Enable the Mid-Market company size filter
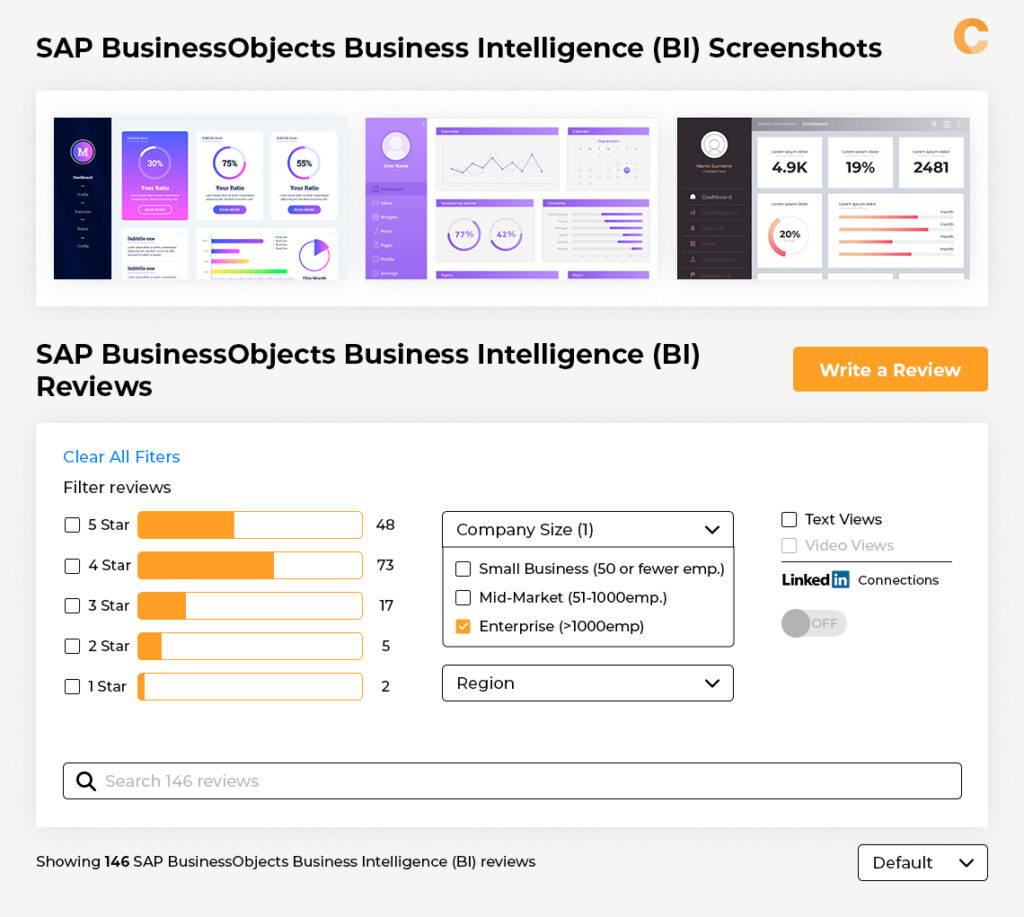The height and width of the screenshot is (917, 1024). click(462, 597)
